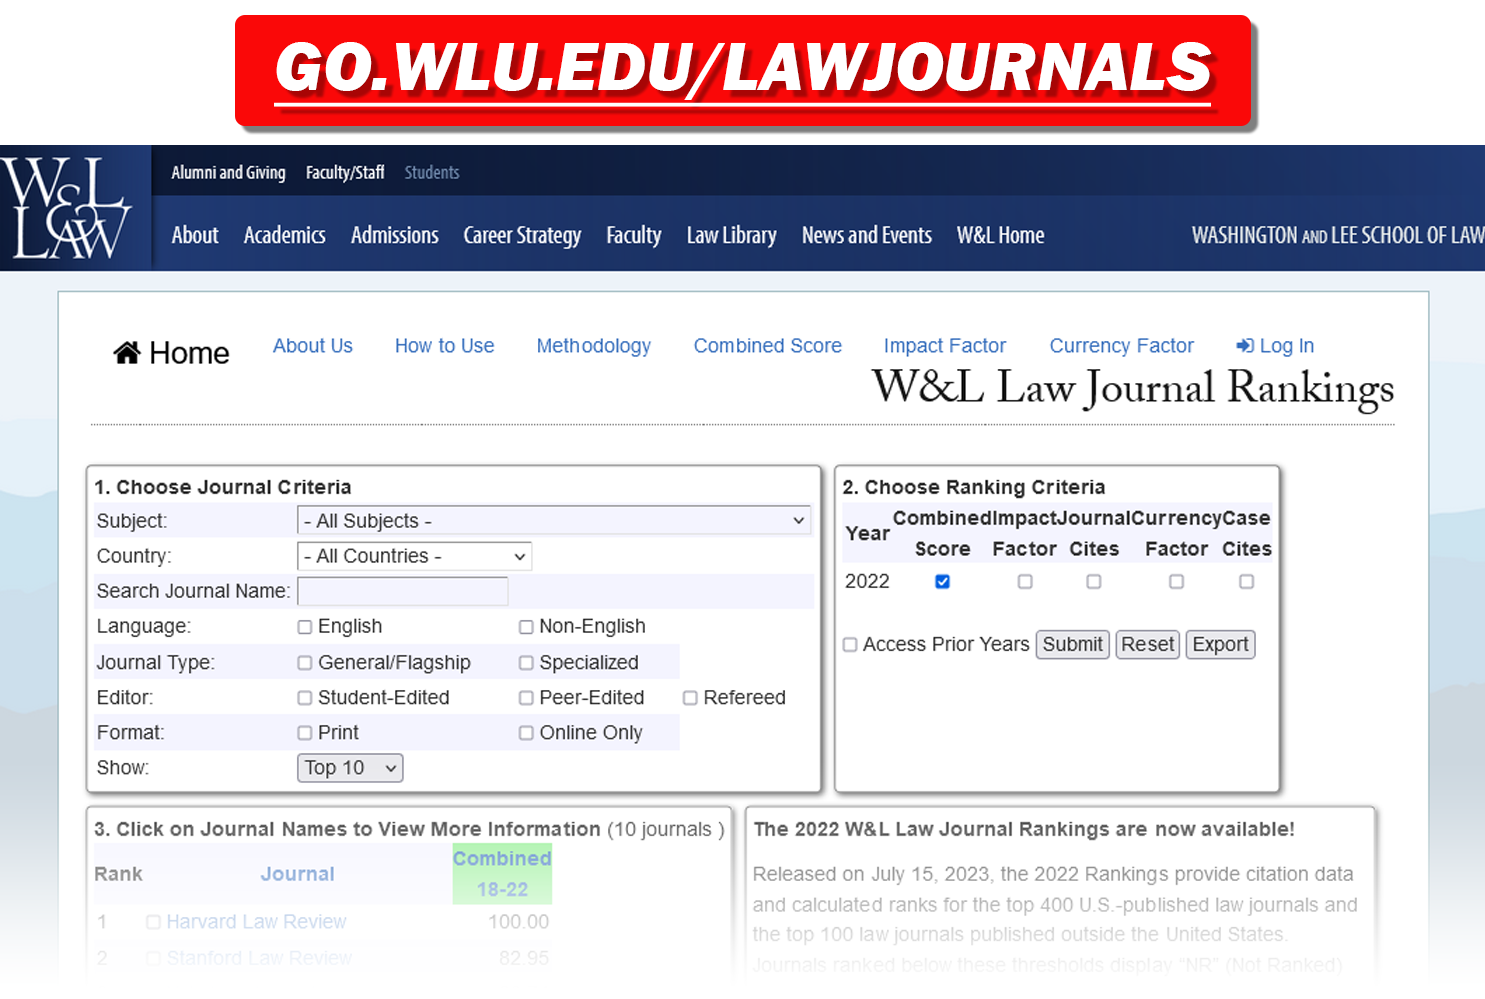Click the Log In arrow icon
This screenshot has height=999, width=1485.
point(1245,346)
